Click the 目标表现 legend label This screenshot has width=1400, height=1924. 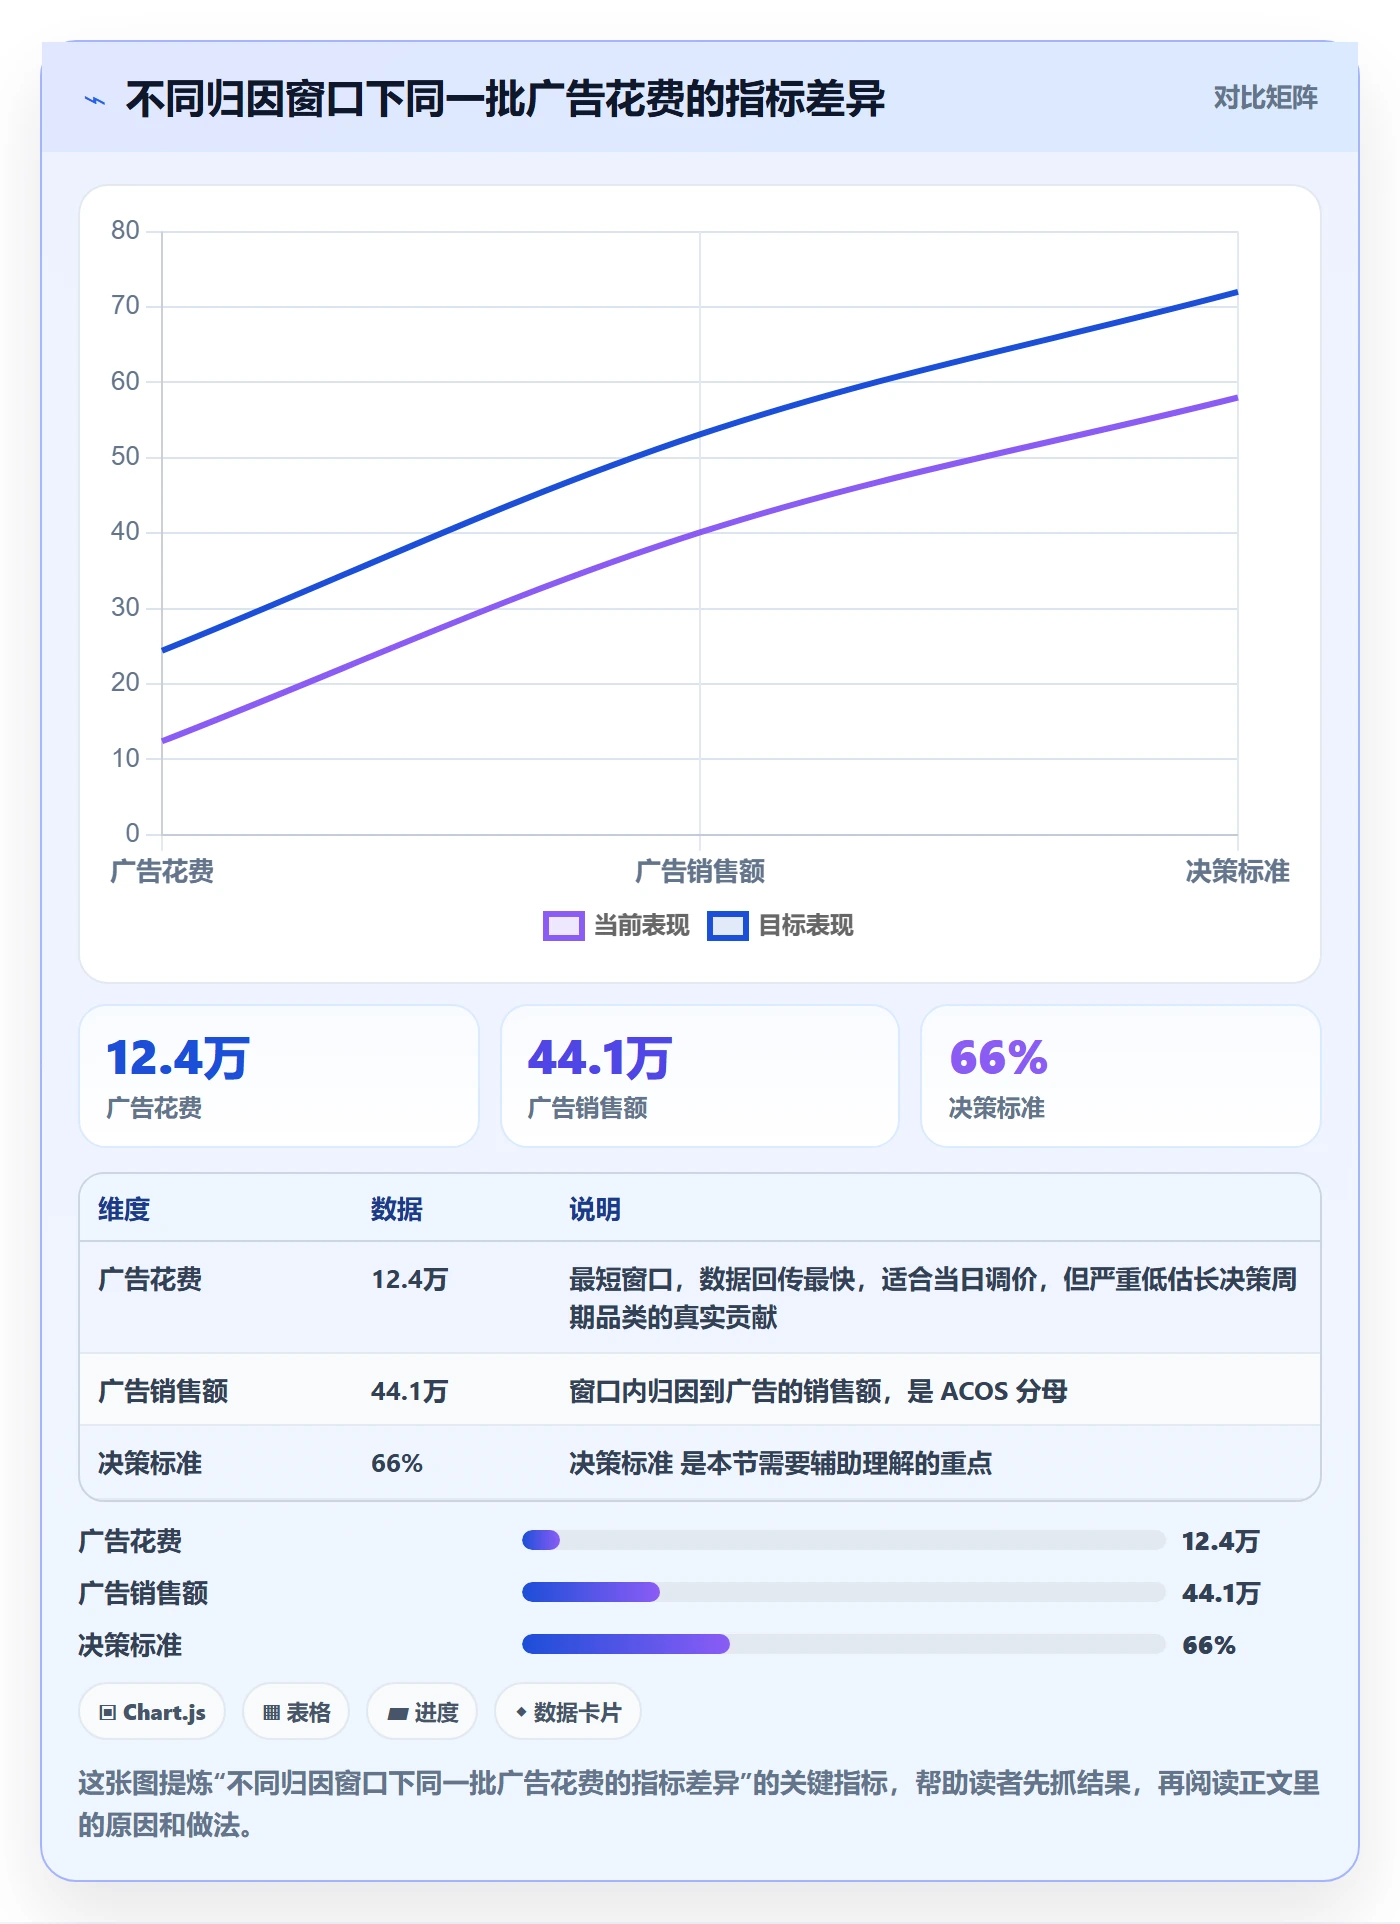point(806,926)
